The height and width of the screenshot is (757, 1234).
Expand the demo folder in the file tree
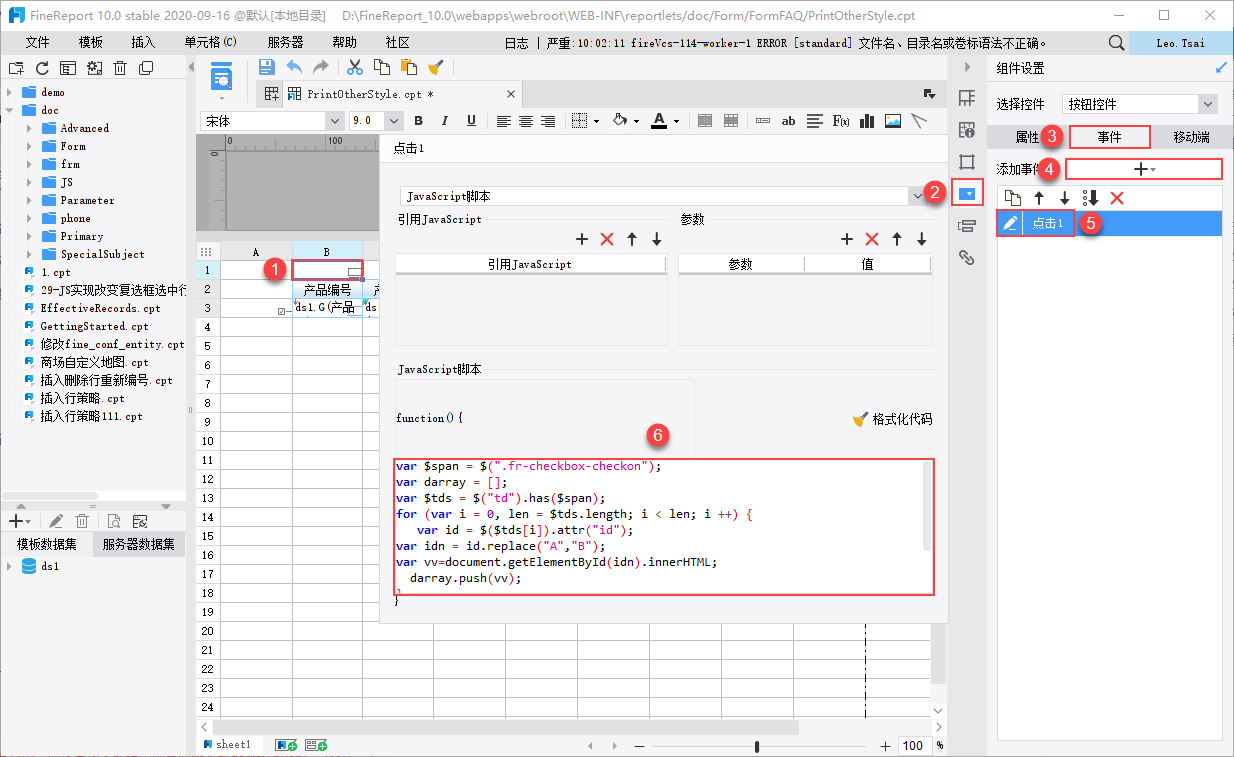coord(9,92)
